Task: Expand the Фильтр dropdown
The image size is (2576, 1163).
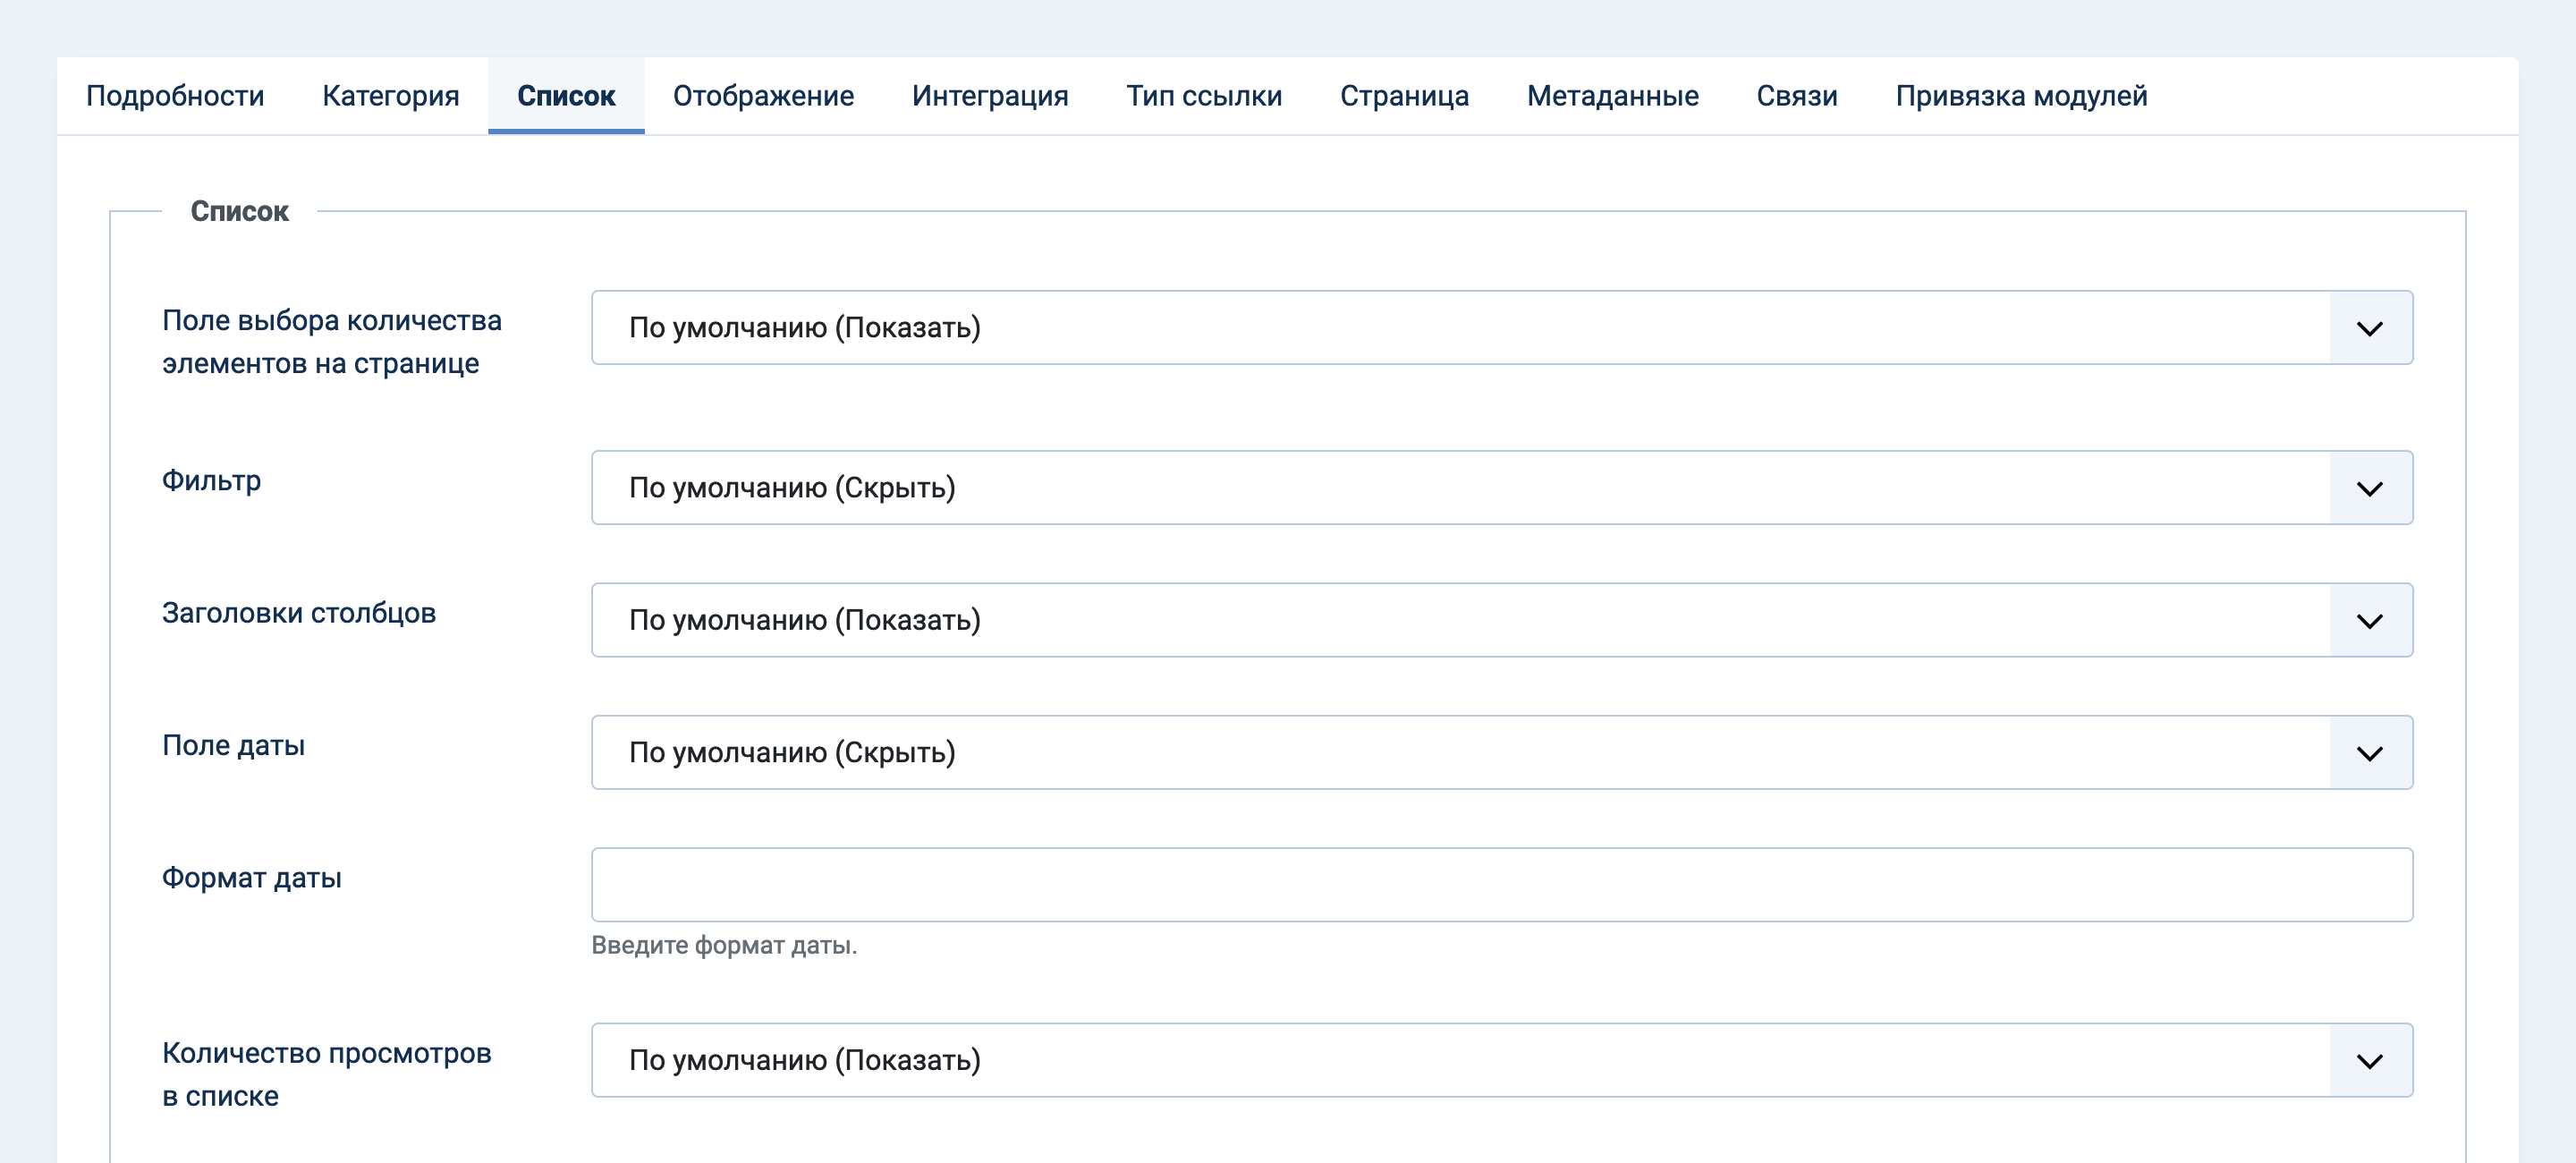Action: pos(1502,488)
